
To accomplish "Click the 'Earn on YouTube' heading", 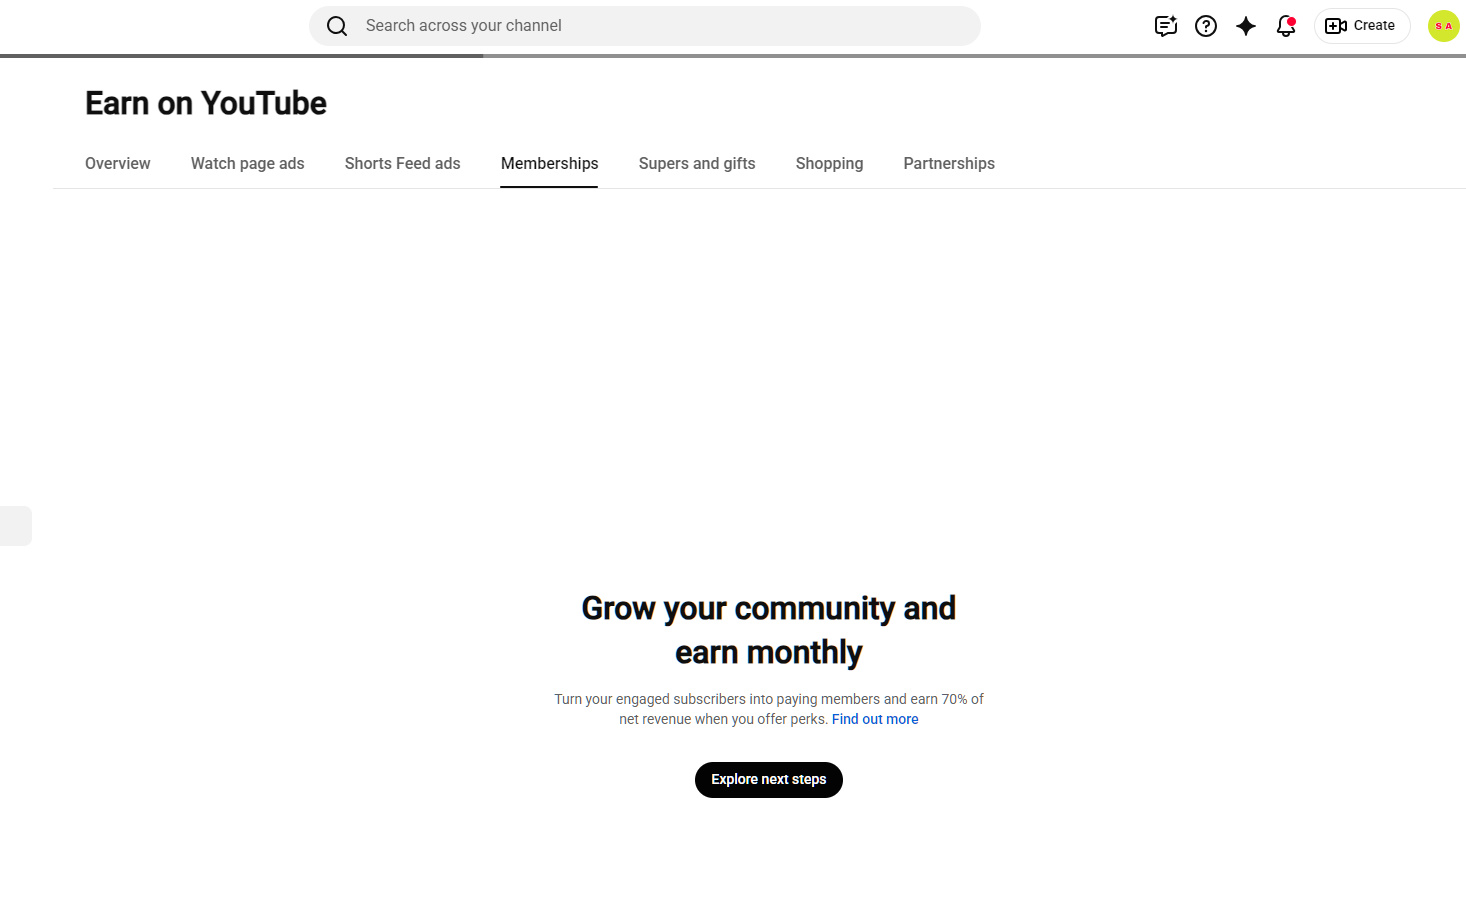I will coord(206,103).
